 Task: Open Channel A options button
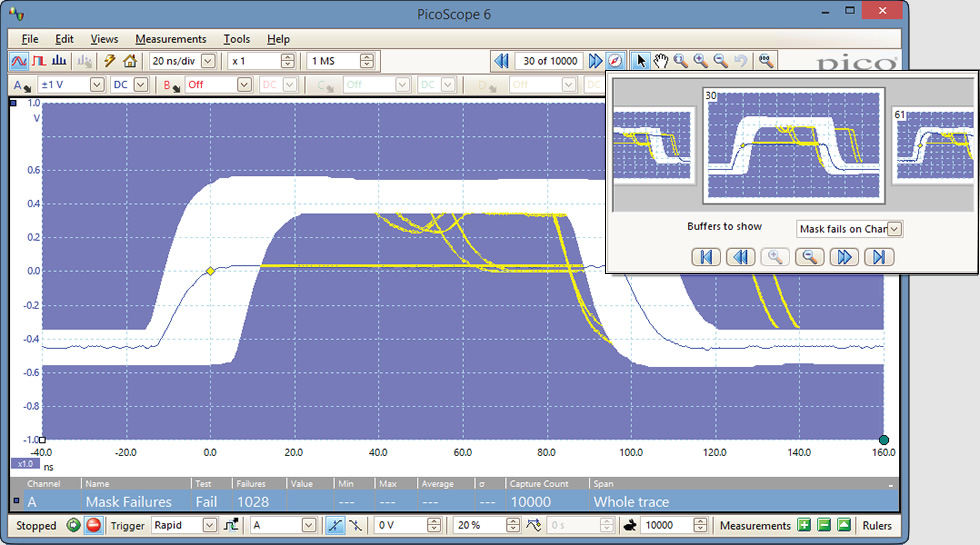(22, 85)
